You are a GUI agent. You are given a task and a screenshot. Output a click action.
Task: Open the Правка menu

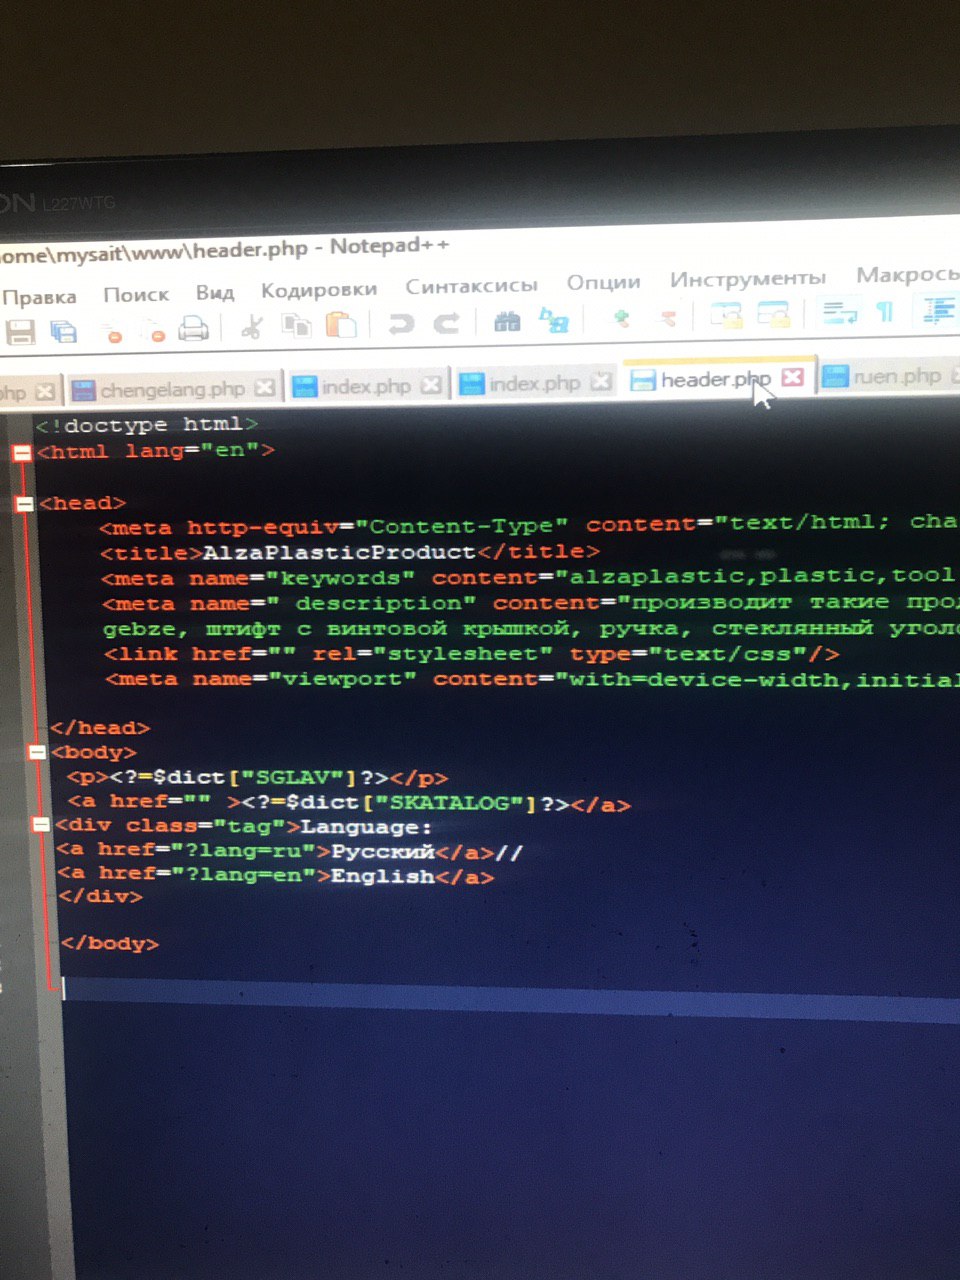(39, 297)
